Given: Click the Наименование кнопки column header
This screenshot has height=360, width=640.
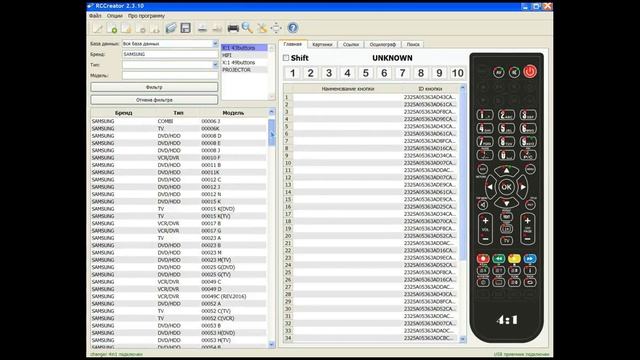Looking at the screenshot, I should tap(348, 89).
